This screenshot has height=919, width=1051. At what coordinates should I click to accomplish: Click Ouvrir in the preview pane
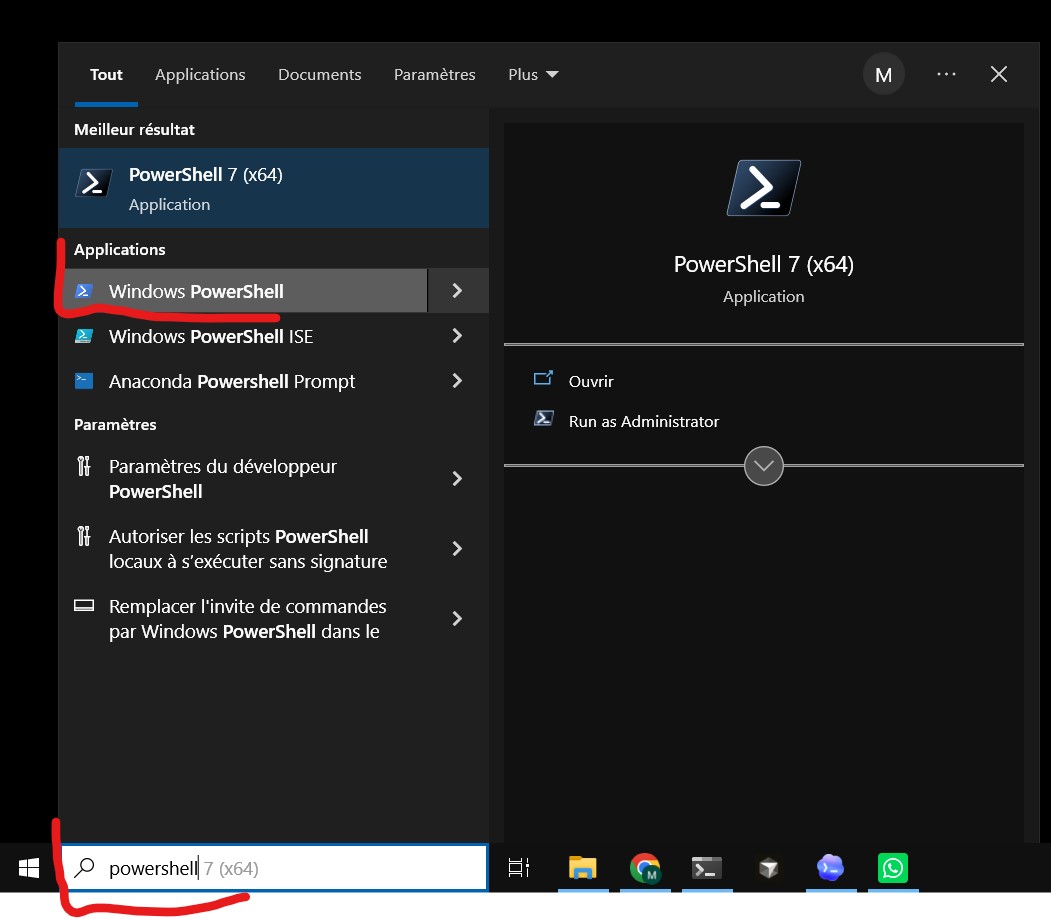click(591, 381)
